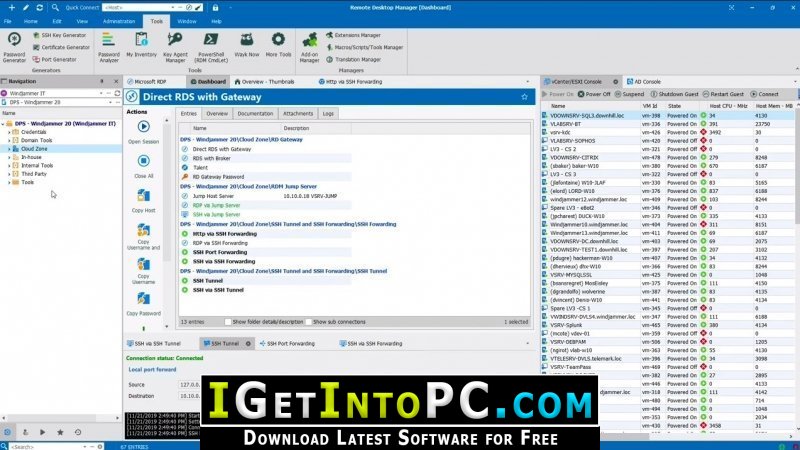
Task: Open the File menu
Action: point(8,21)
